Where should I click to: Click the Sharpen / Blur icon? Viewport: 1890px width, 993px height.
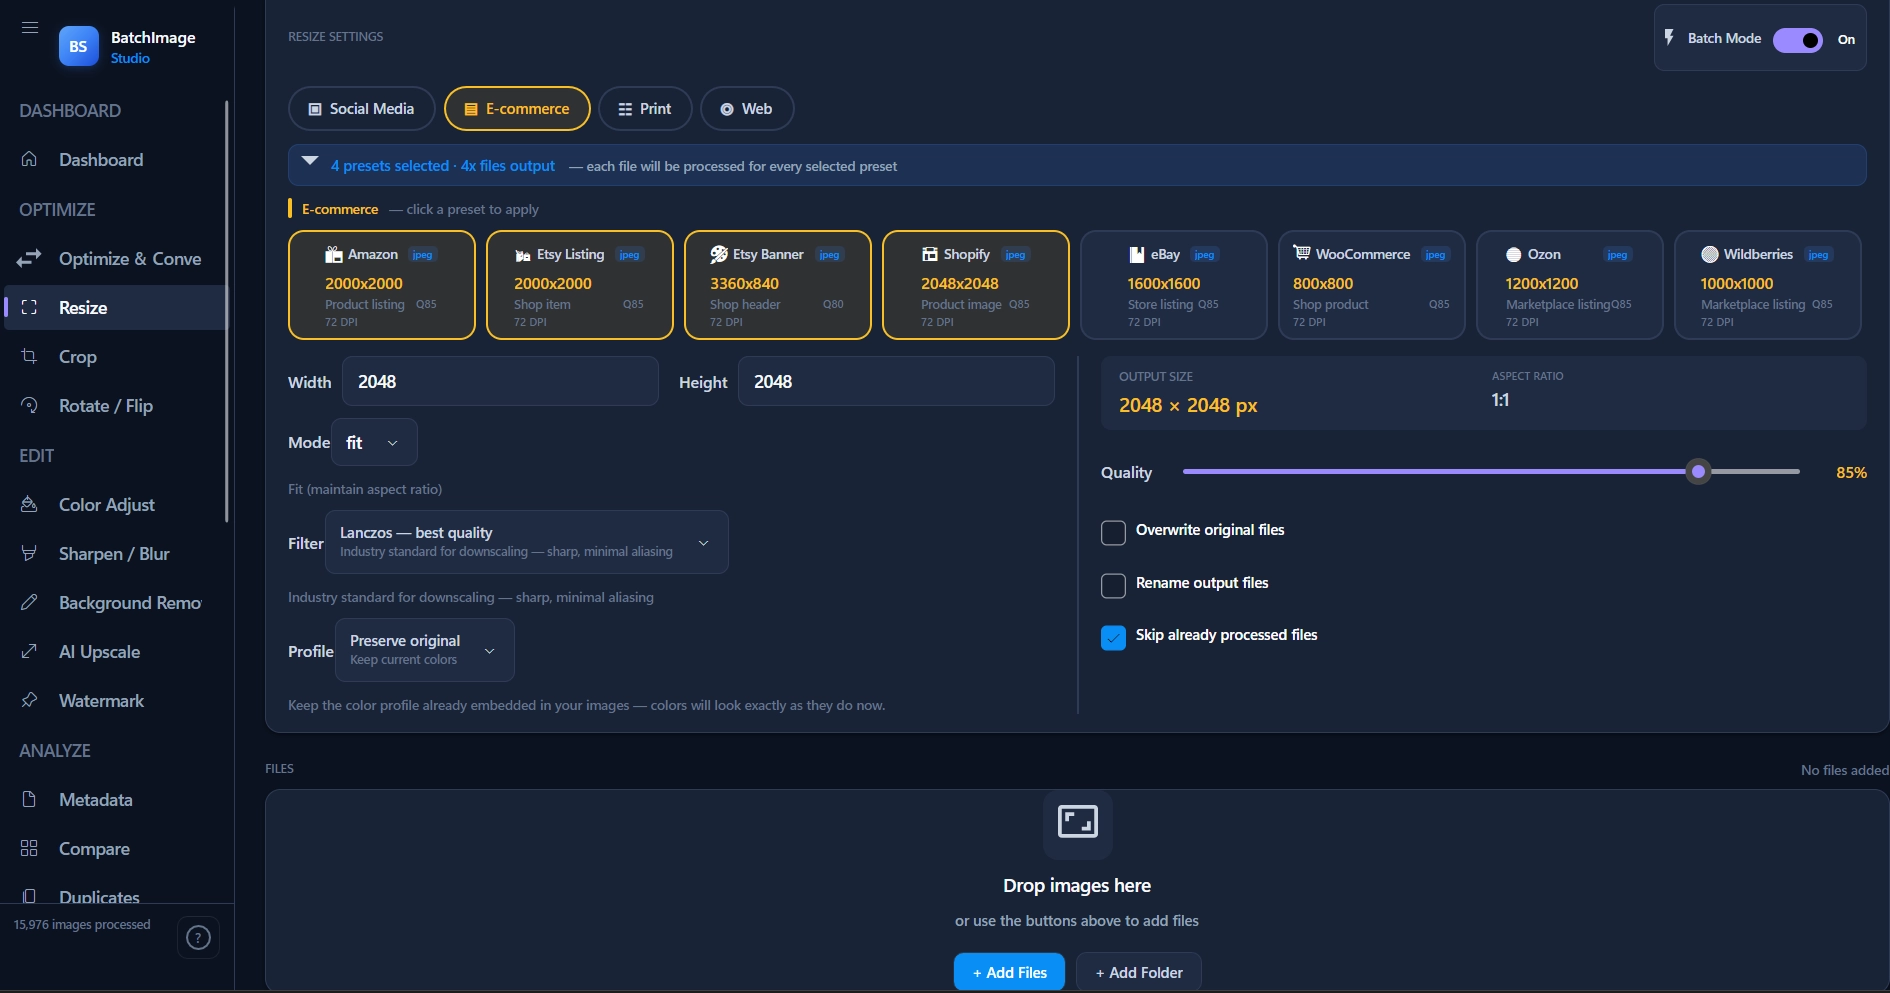coord(29,553)
